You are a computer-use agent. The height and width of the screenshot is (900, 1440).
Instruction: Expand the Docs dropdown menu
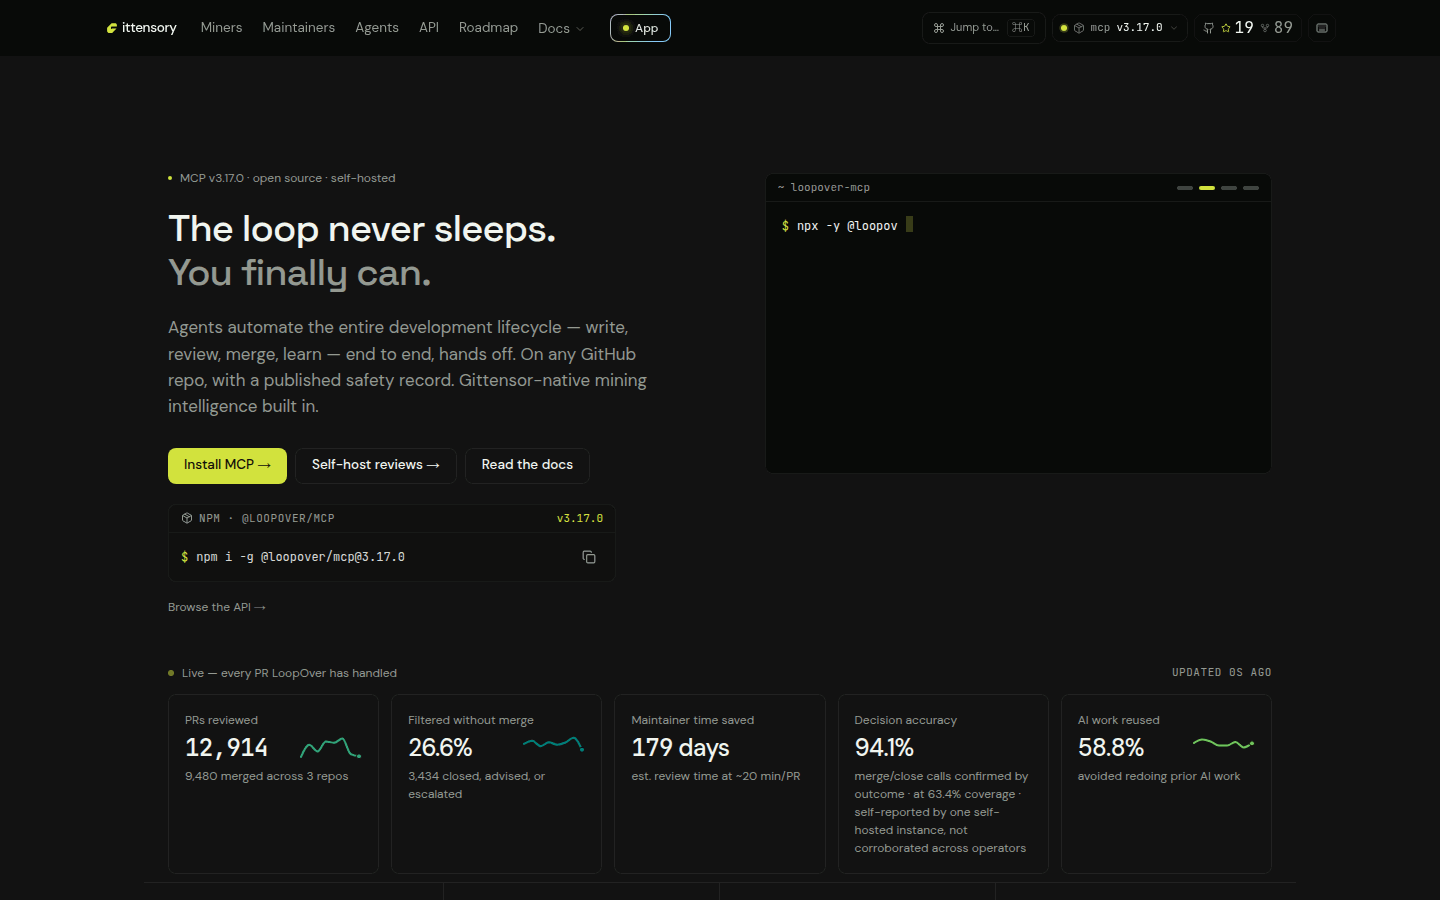[x=561, y=28]
